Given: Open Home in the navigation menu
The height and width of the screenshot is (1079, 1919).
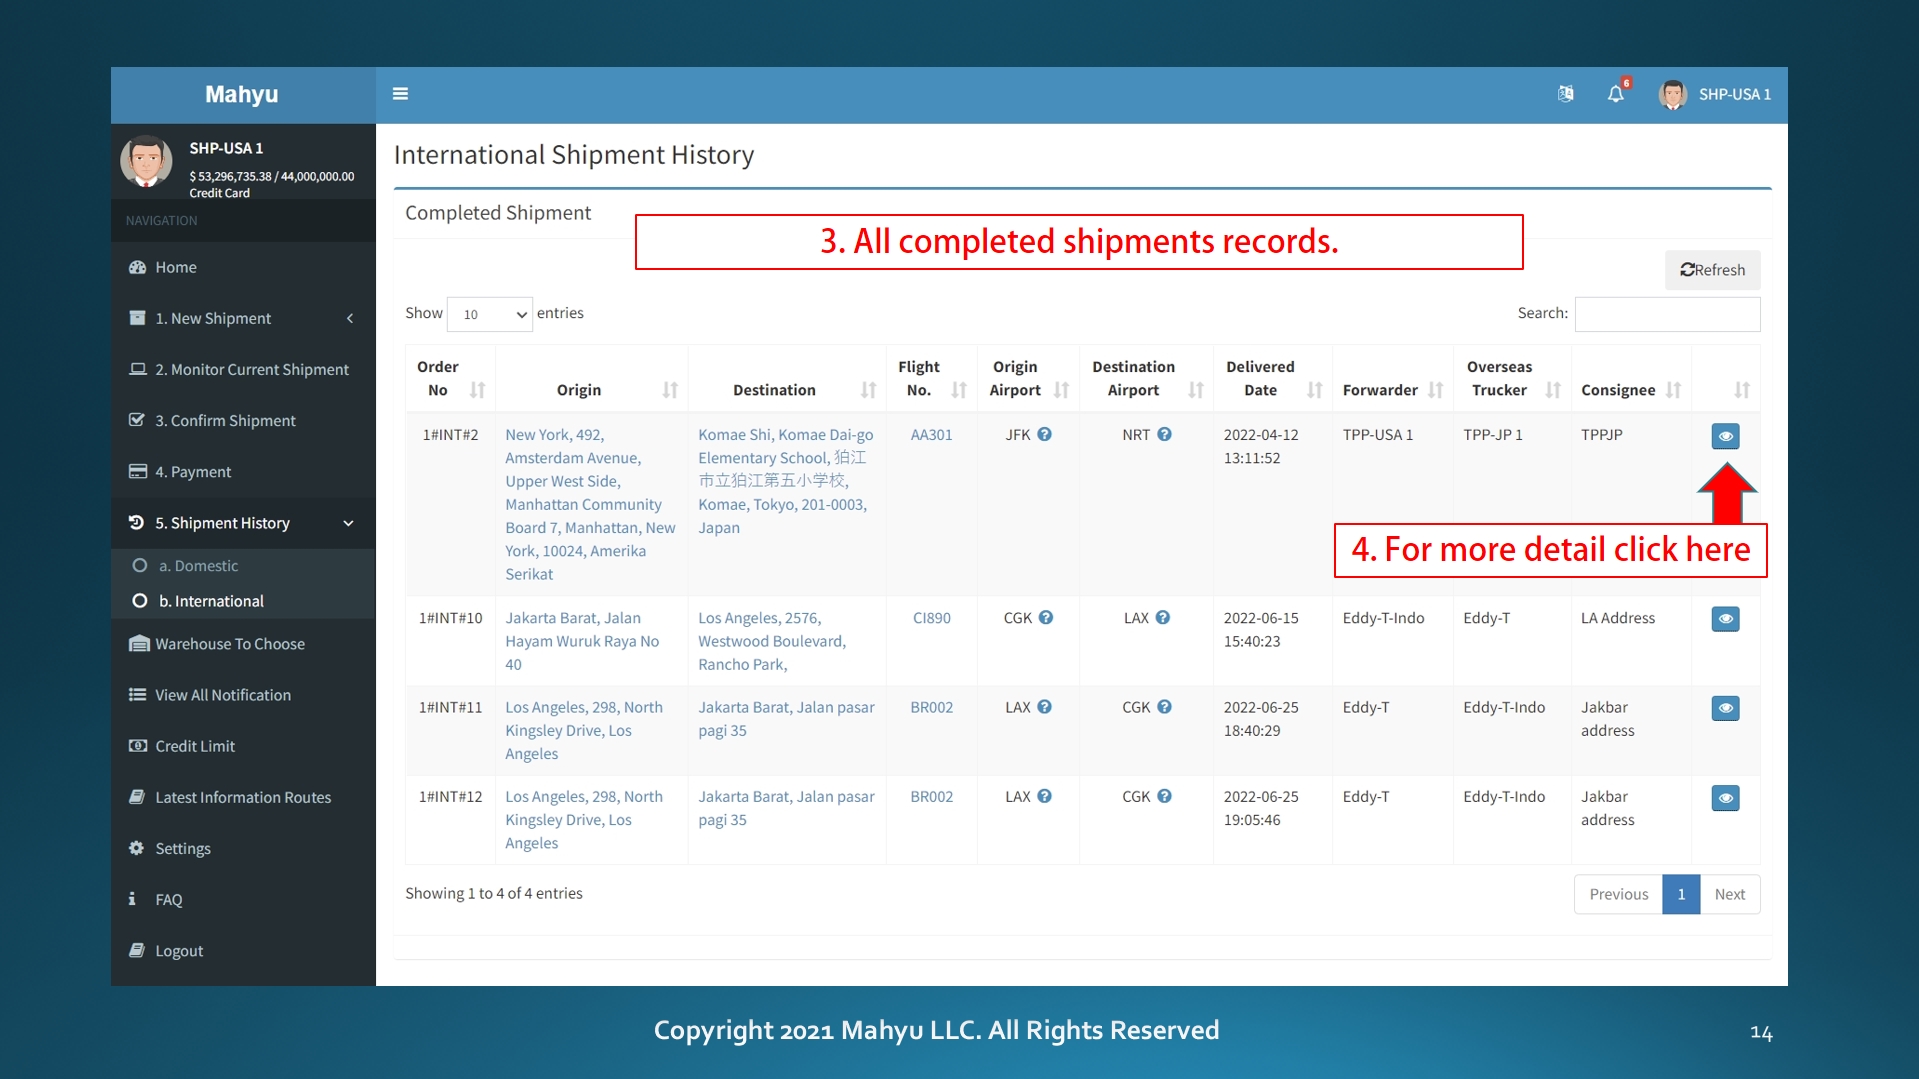Looking at the screenshot, I should point(243,267).
